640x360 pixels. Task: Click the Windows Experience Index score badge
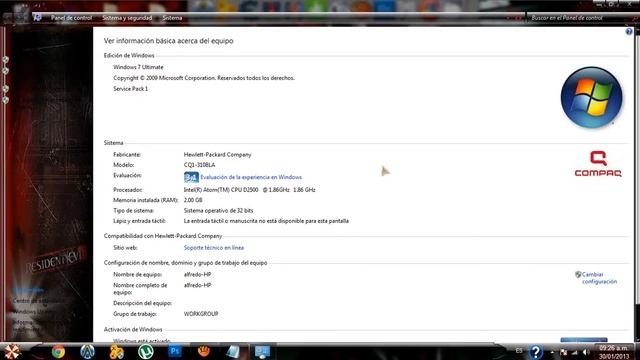(x=191, y=177)
